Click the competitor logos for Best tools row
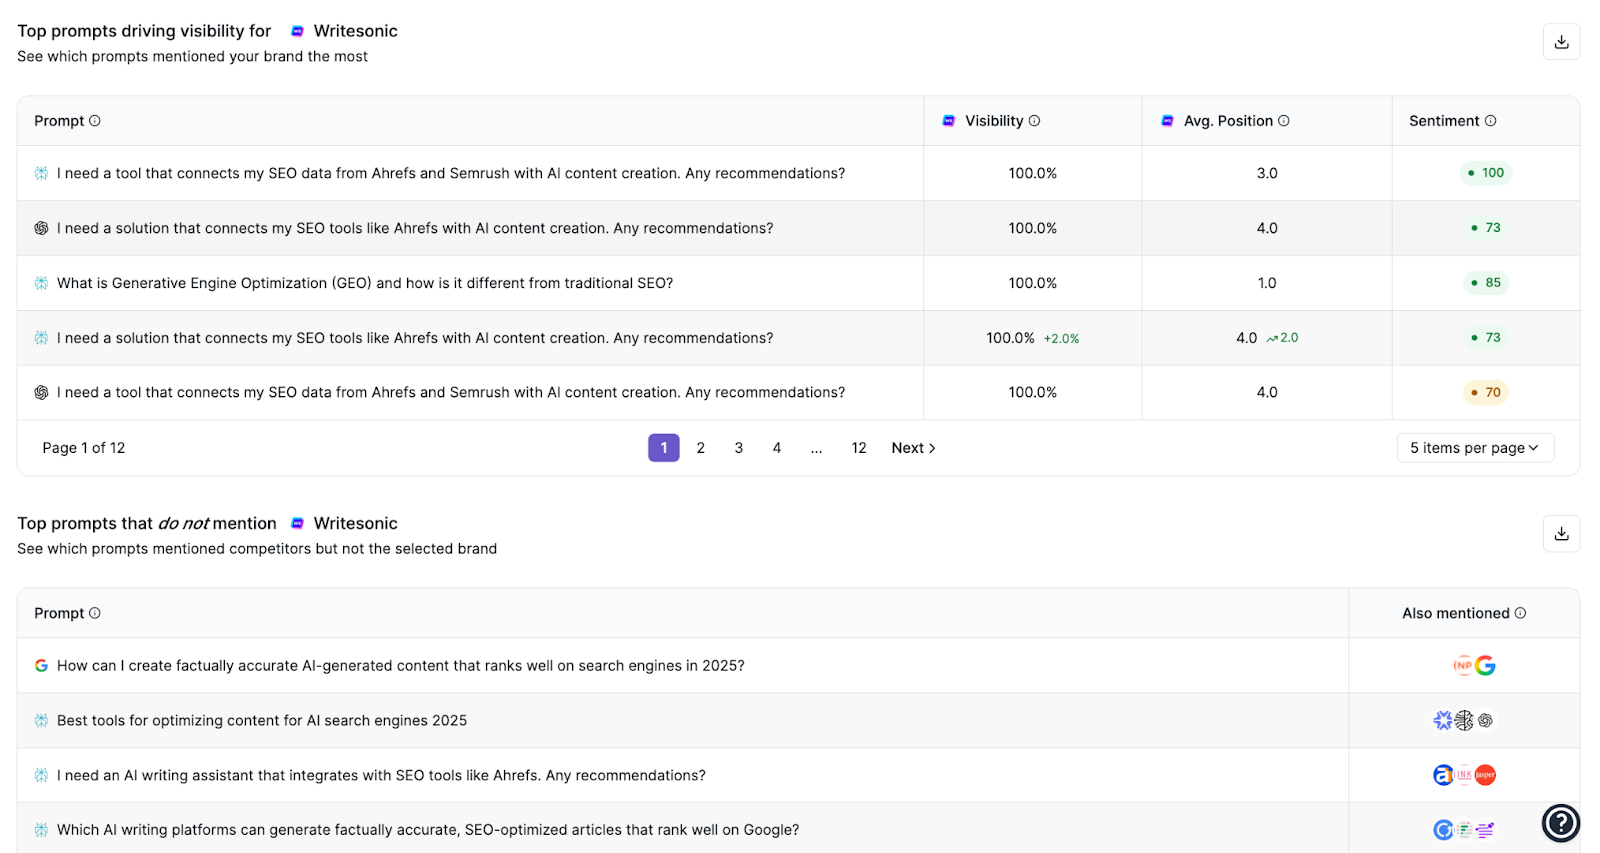Viewport: 1600px width, 853px height. click(x=1464, y=720)
